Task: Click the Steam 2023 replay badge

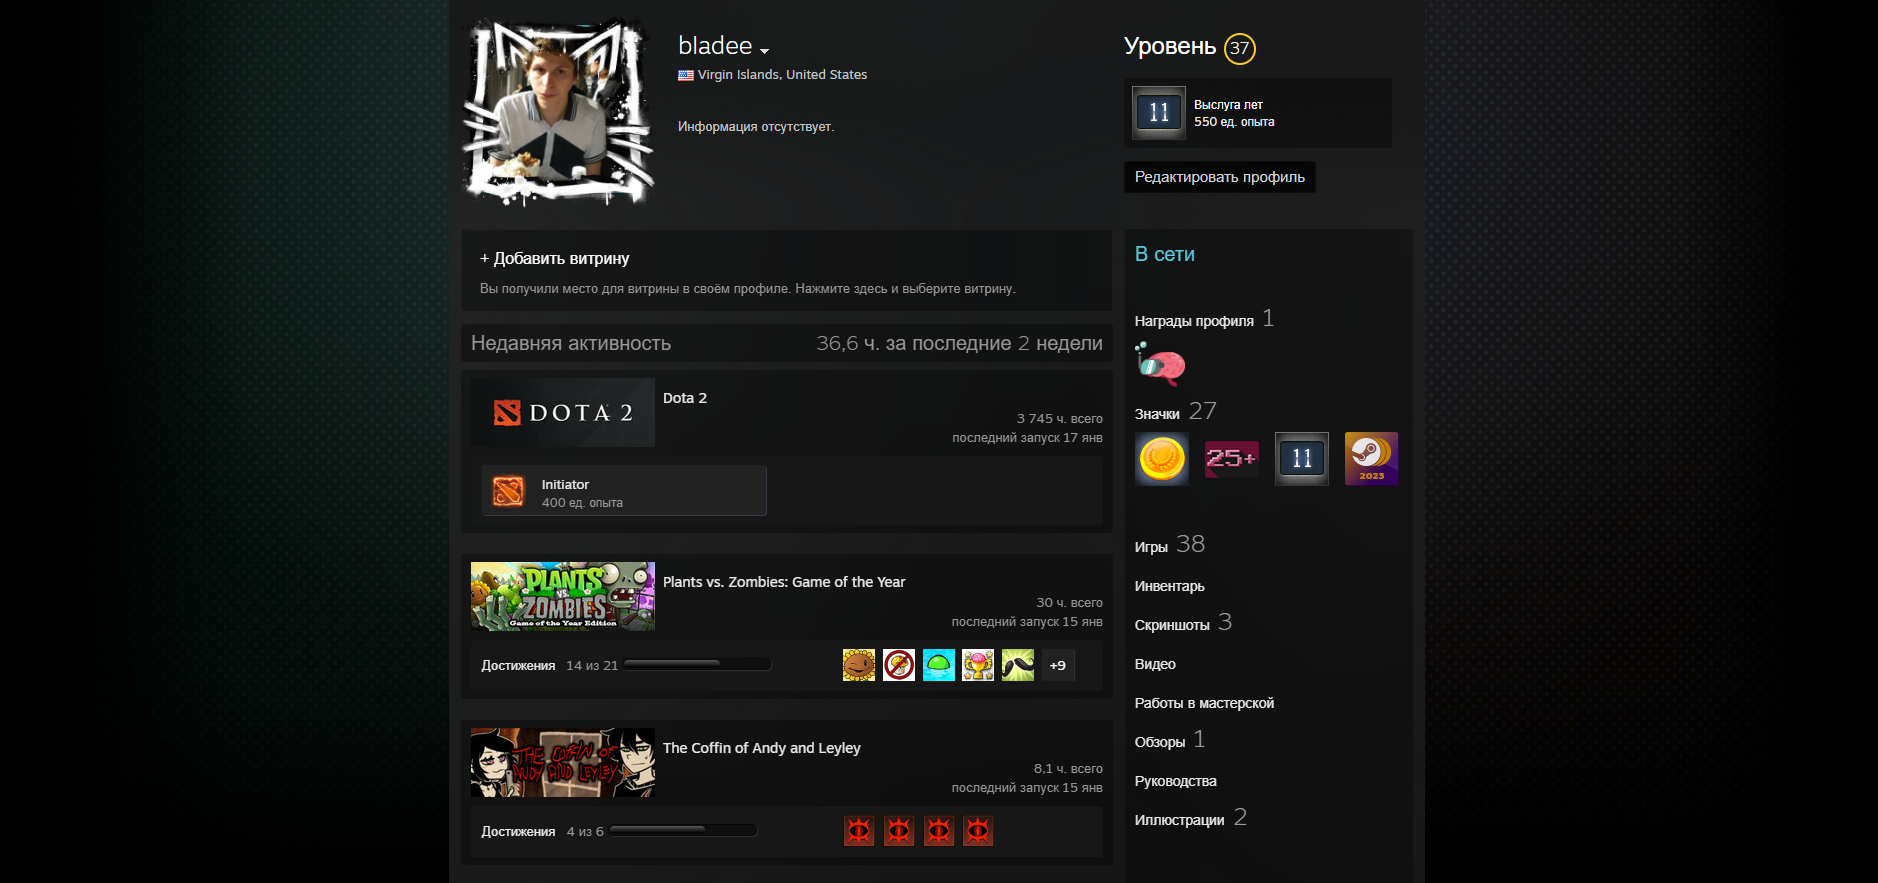Action: click(x=1371, y=459)
